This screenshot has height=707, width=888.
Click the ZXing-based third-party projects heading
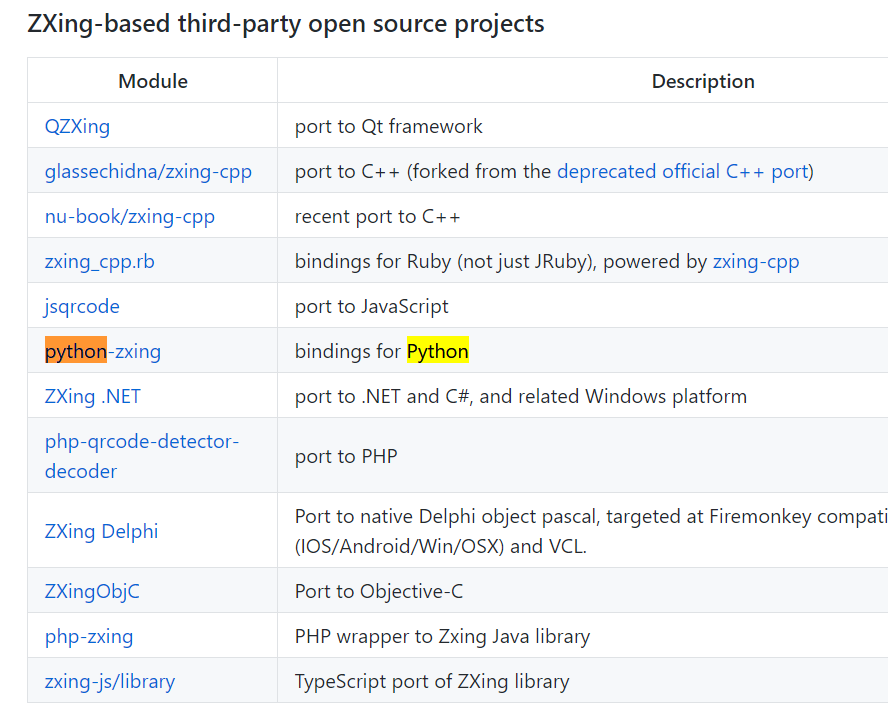(286, 23)
